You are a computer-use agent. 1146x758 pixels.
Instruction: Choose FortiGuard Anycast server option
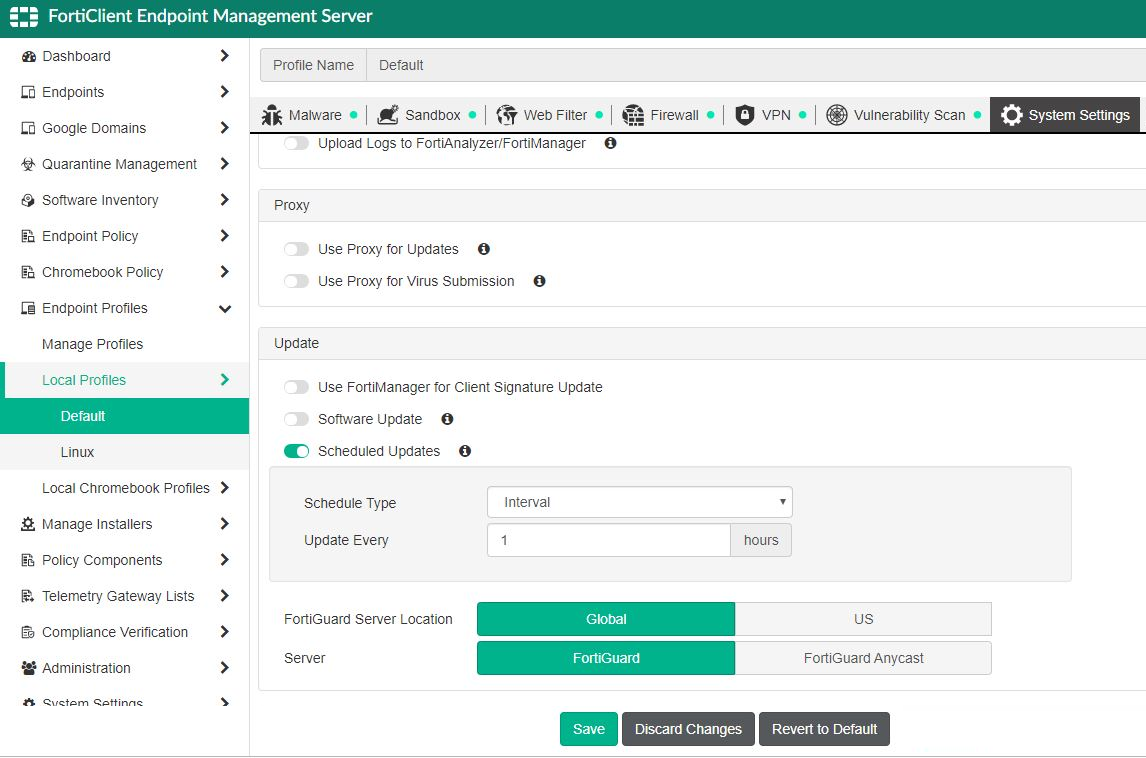click(x=863, y=658)
